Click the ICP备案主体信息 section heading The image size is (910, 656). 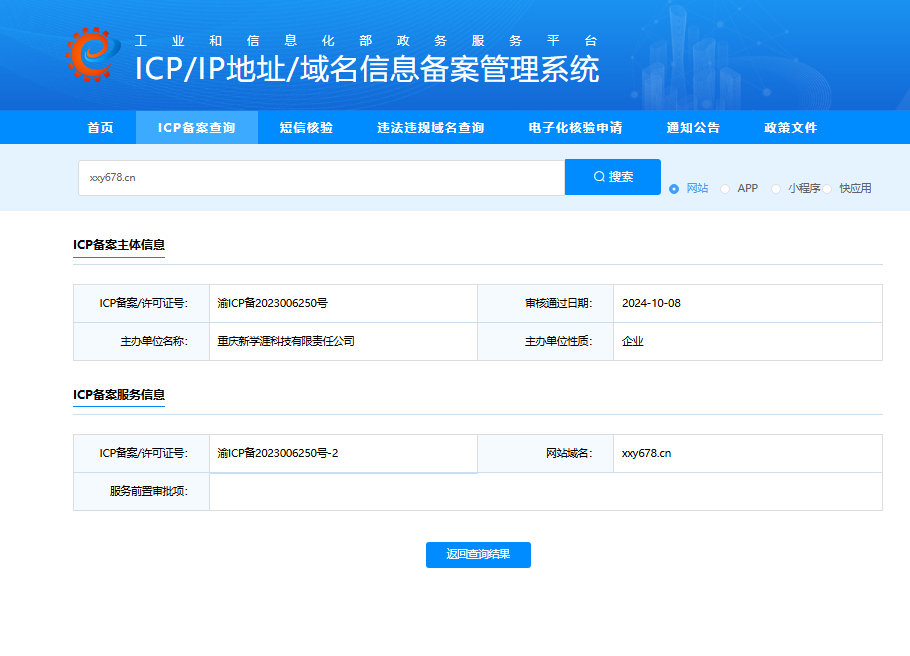click(x=119, y=245)
